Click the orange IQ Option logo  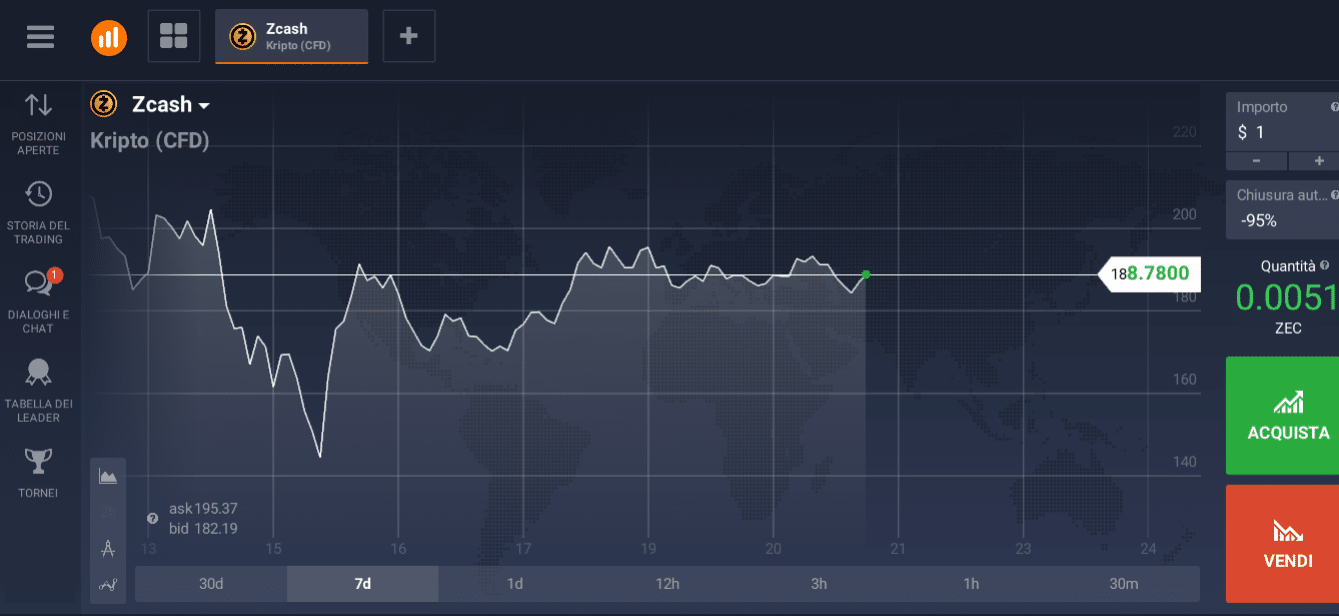[109, 37]
